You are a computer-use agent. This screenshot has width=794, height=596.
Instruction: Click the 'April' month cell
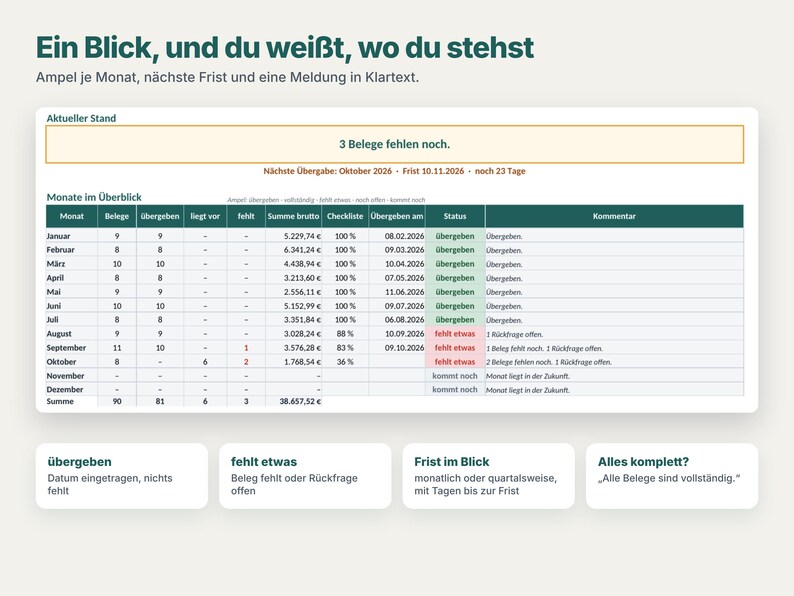[71, 278]
